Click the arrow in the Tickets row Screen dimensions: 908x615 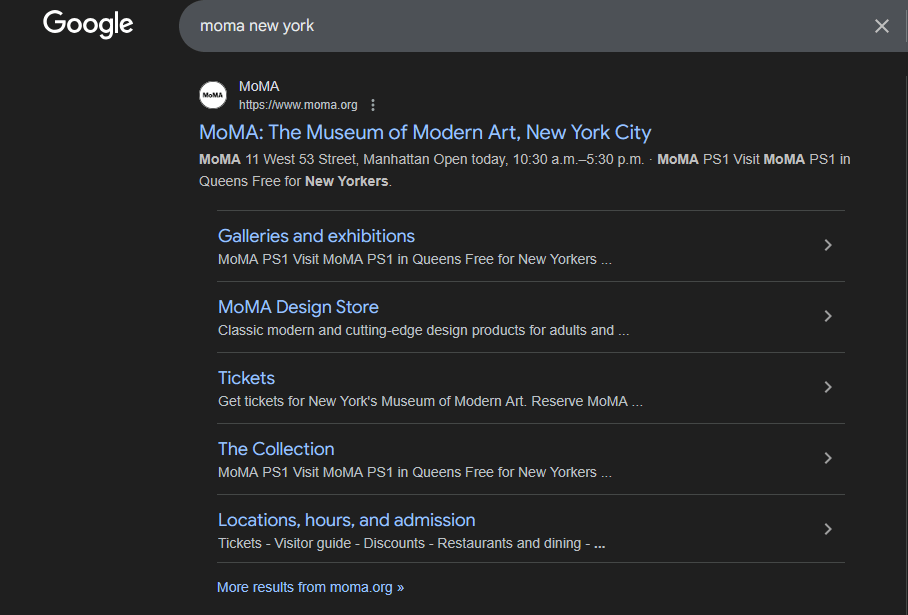827,387
